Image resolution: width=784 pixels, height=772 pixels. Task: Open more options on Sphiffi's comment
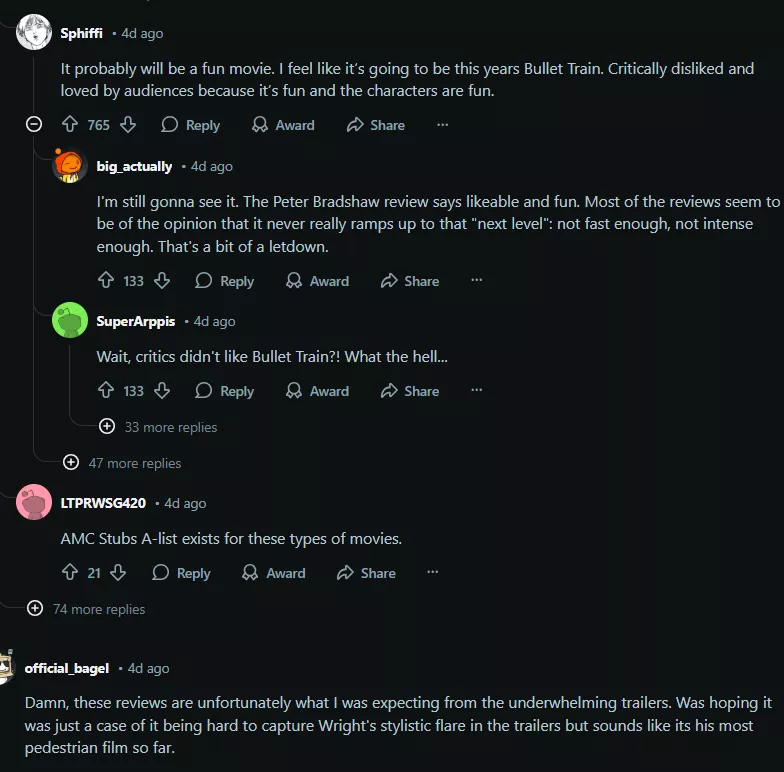[x=443, y=125]
